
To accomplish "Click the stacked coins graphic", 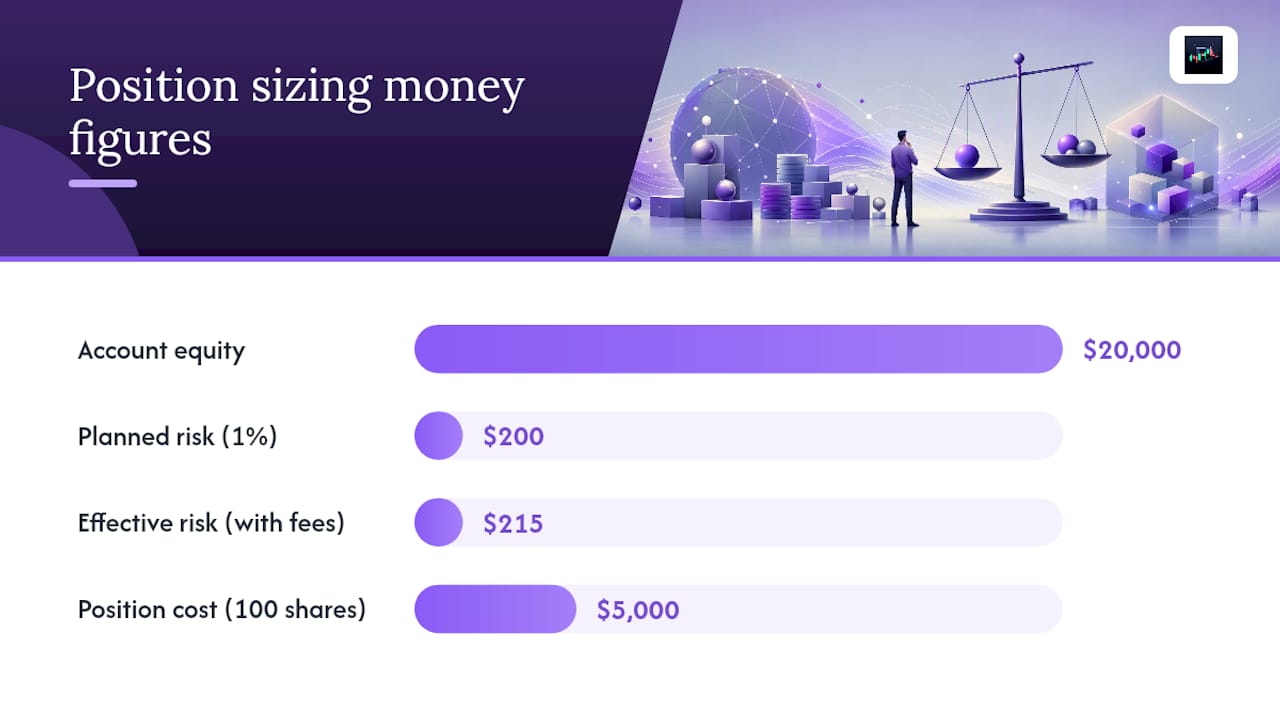I will point(790,188).
